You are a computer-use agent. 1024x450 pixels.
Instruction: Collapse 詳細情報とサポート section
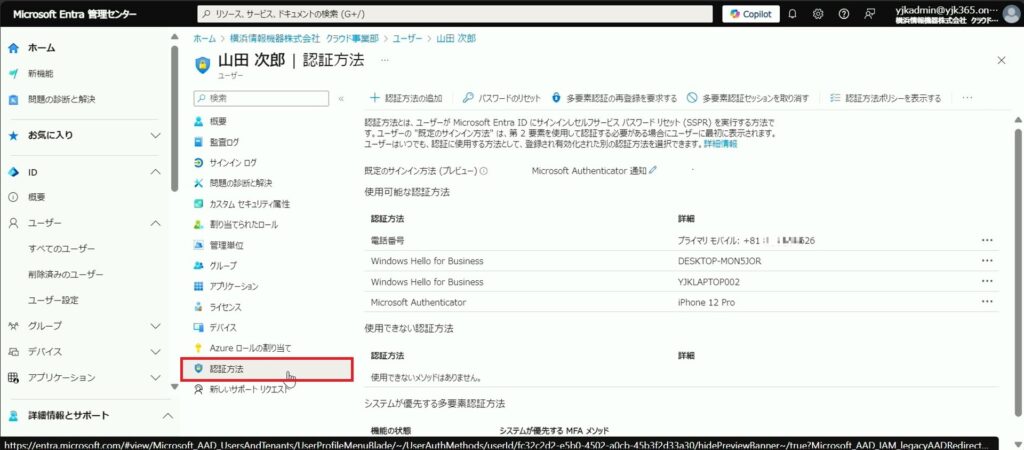167,415
